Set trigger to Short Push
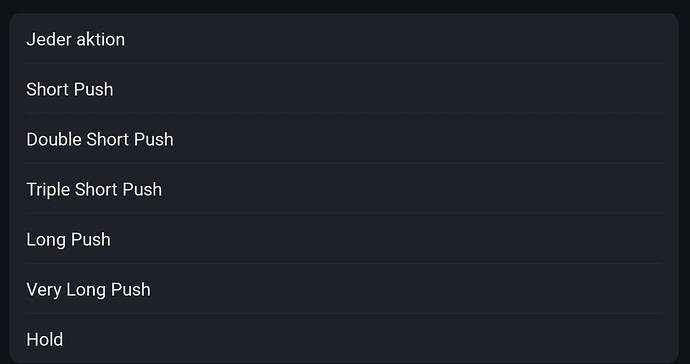The width and height of the screenshot is (690, 364). coord(344,89)
